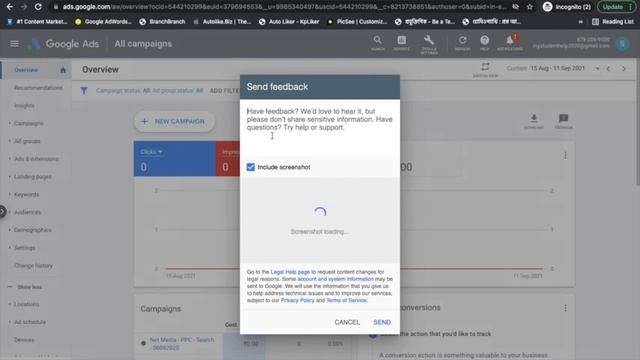
Task: Open Landing pages in the sidebar
Action: [33, 177]
